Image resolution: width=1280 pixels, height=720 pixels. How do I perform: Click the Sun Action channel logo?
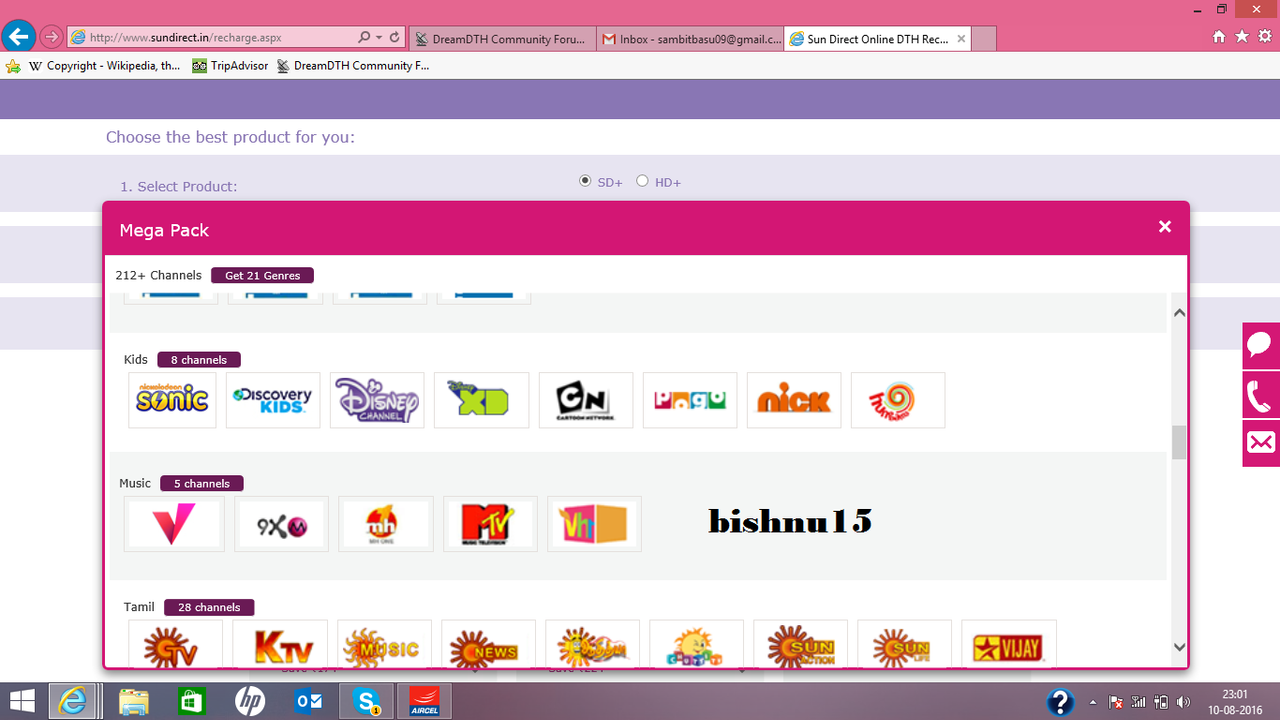click(x=800, y=643)
